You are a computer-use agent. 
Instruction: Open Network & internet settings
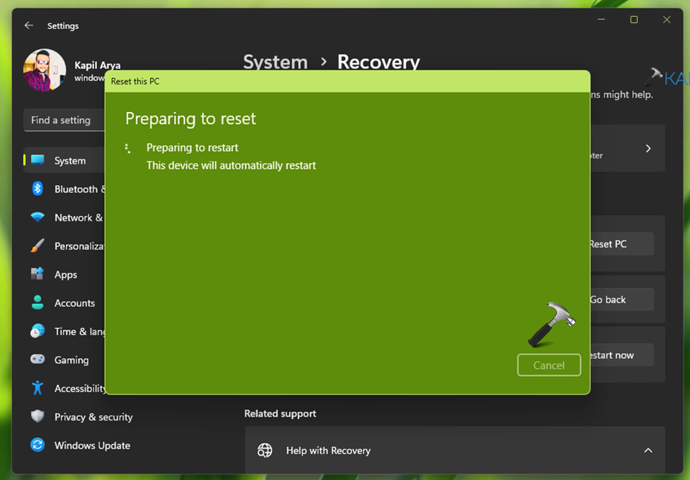point(65,217)
